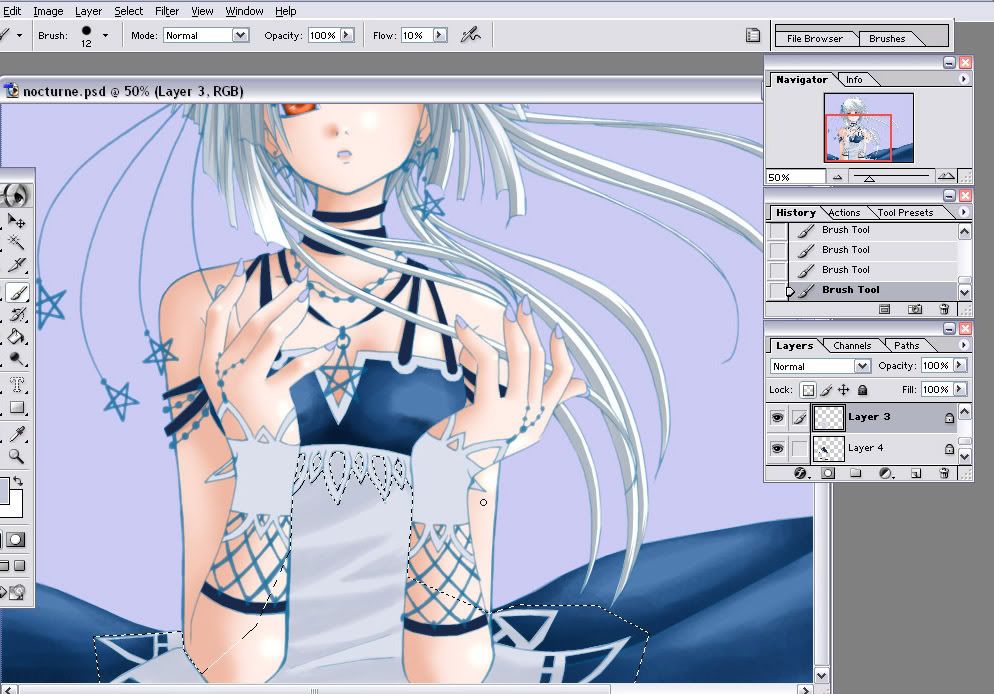Swap foreground and background colors
The width and height of the screenshot is (994, 694).
pyautogui.click(x=18, y=481)
